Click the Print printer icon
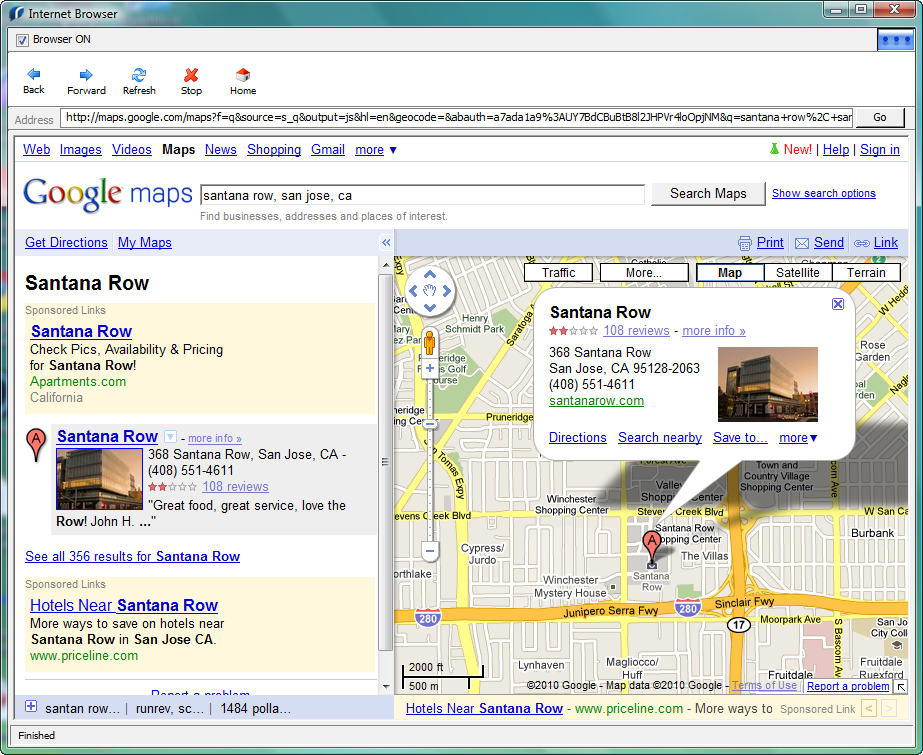The width and height of the screenshot is (923, 755). tap(745, 243)
